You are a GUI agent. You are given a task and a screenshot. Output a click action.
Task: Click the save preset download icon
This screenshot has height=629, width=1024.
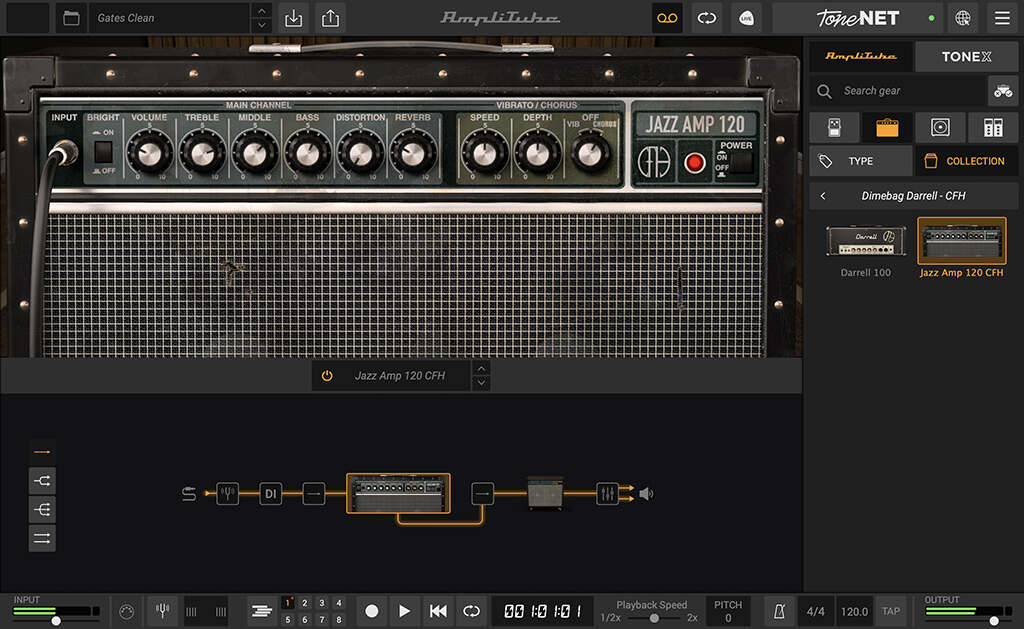tap(293, 18)
